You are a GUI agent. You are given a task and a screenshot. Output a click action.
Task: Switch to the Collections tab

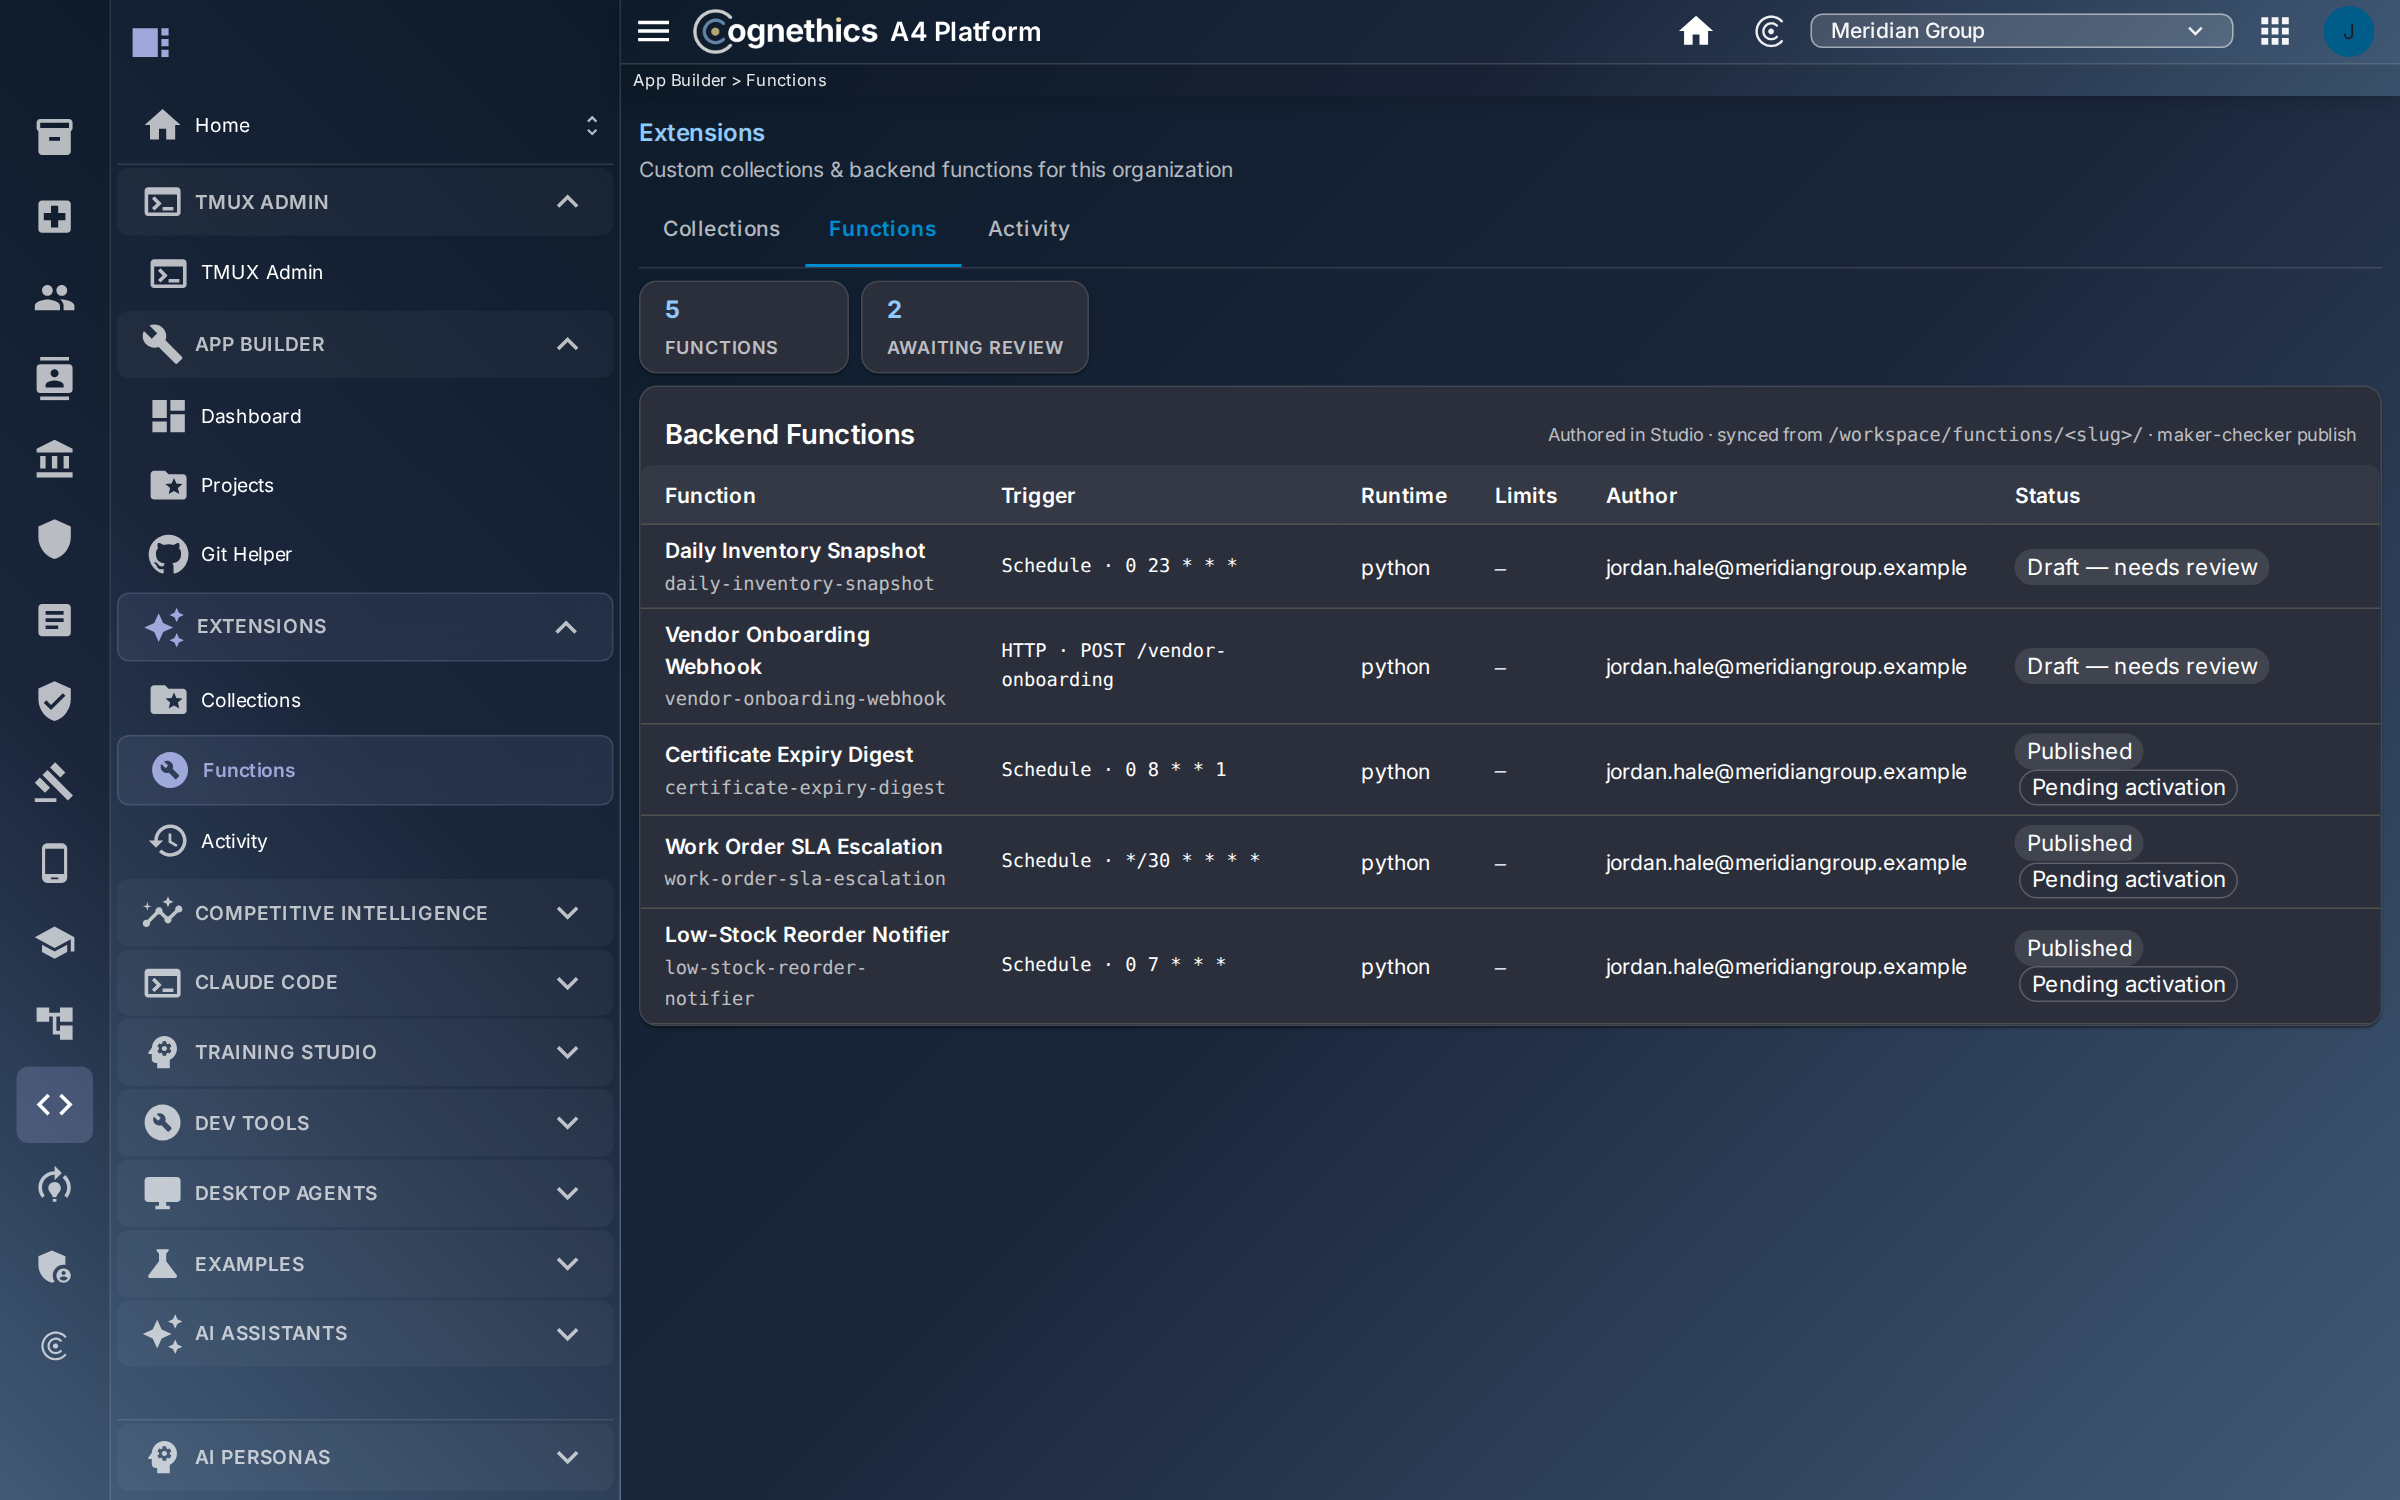click(x=721, y=229)
